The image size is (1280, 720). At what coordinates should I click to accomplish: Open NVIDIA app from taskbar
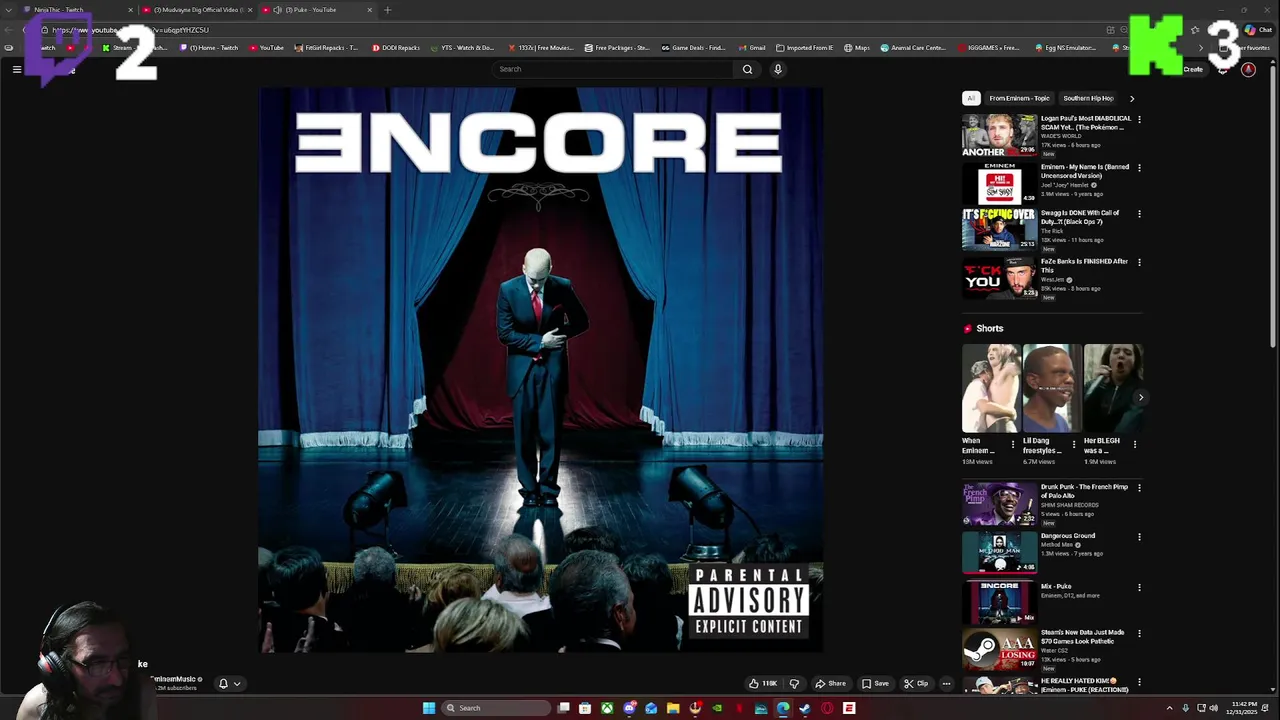pos(717,708)
